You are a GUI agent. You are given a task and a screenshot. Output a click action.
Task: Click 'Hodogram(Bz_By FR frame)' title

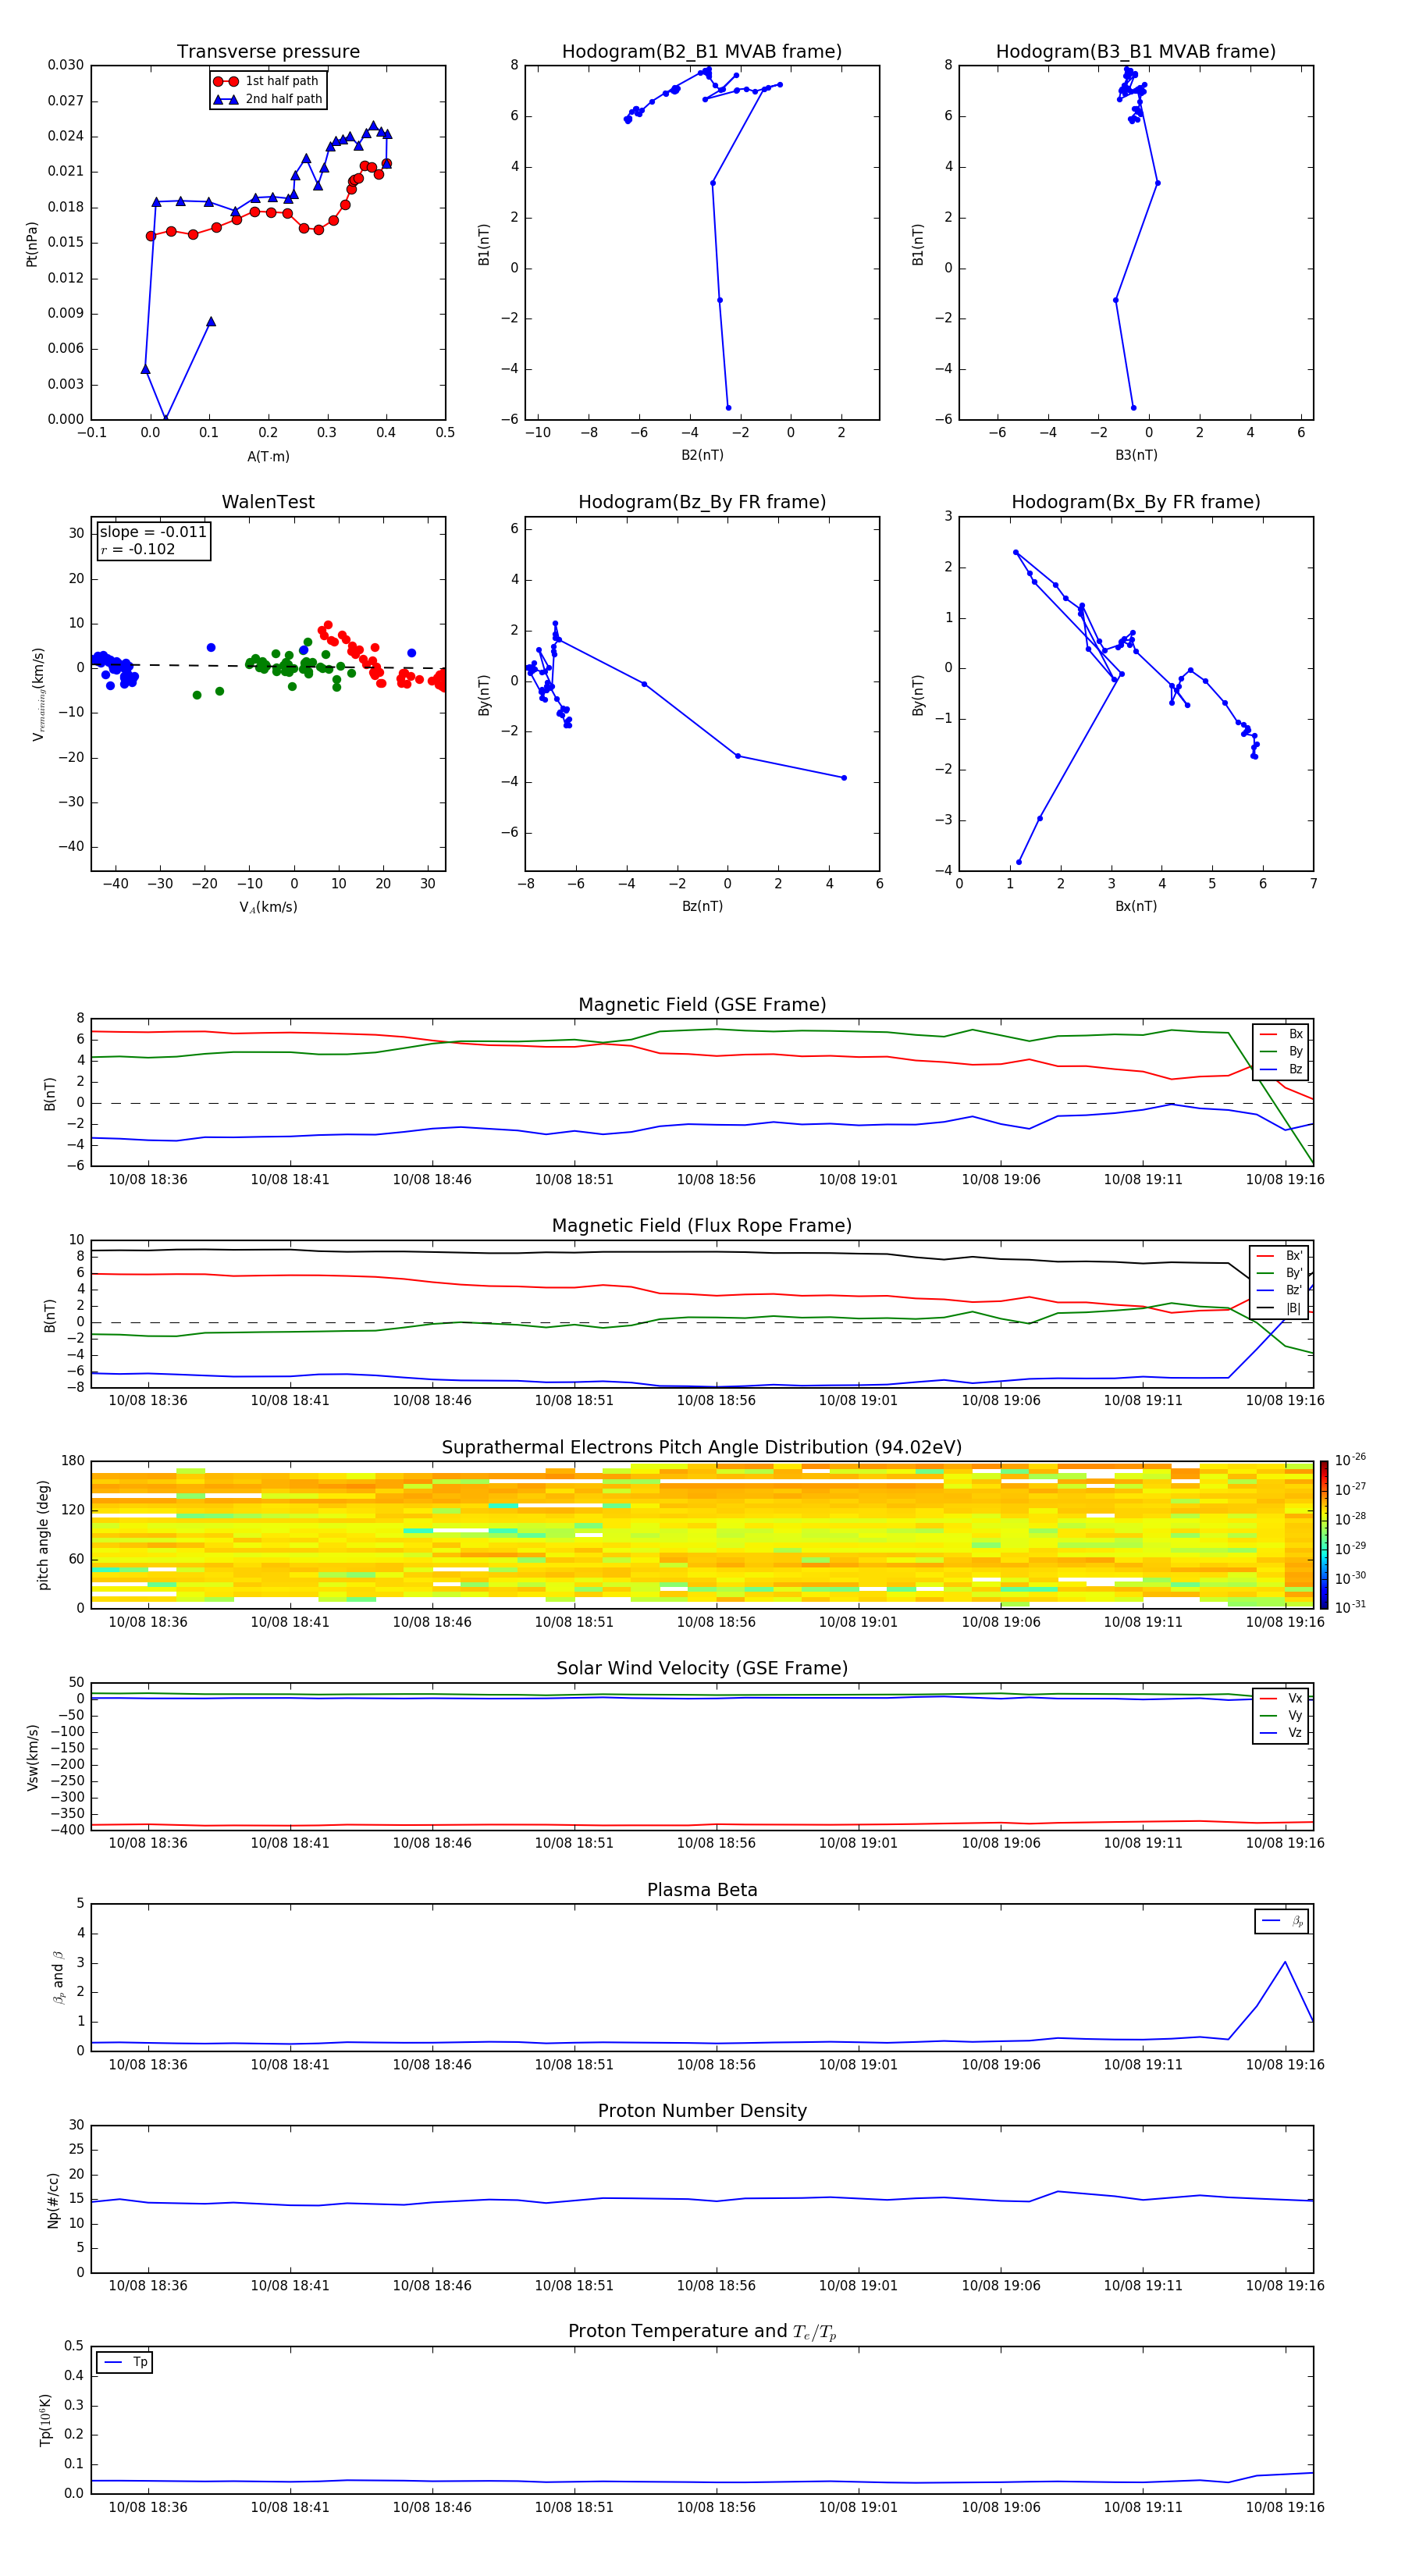702,502
